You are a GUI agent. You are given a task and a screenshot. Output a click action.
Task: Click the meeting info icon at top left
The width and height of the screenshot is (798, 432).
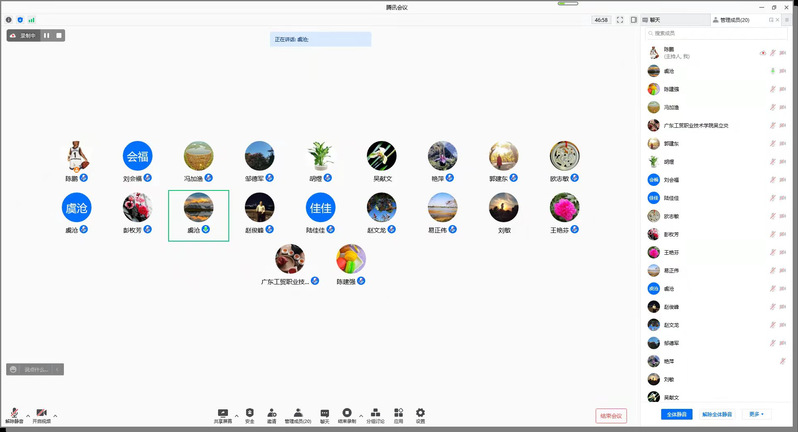(8, 19)
